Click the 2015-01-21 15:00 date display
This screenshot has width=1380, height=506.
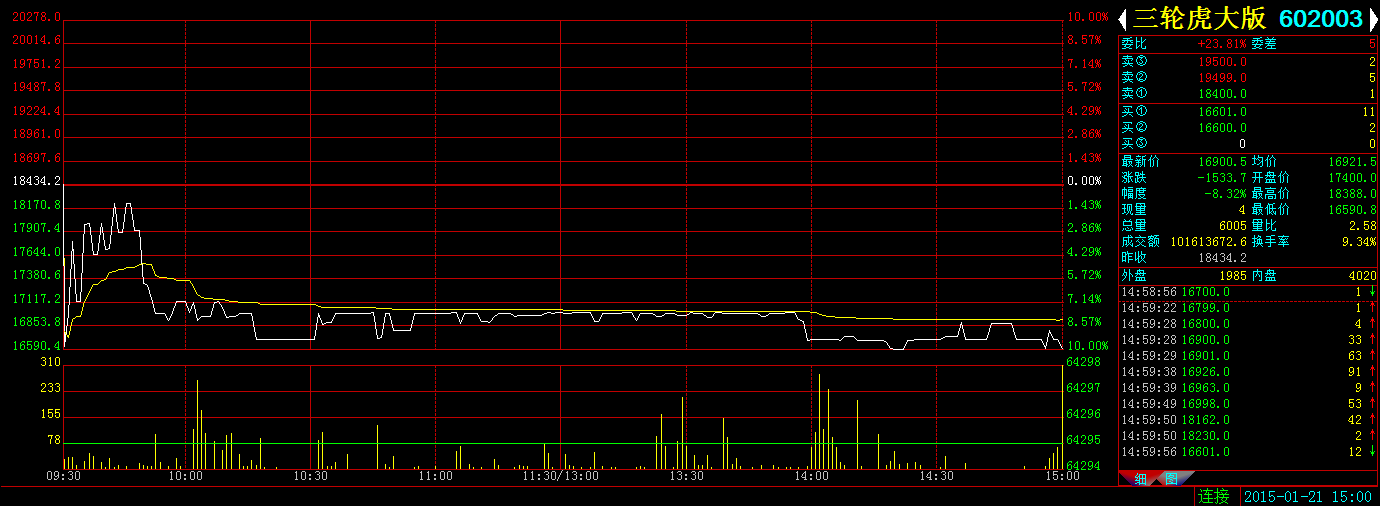(1309, 496)
